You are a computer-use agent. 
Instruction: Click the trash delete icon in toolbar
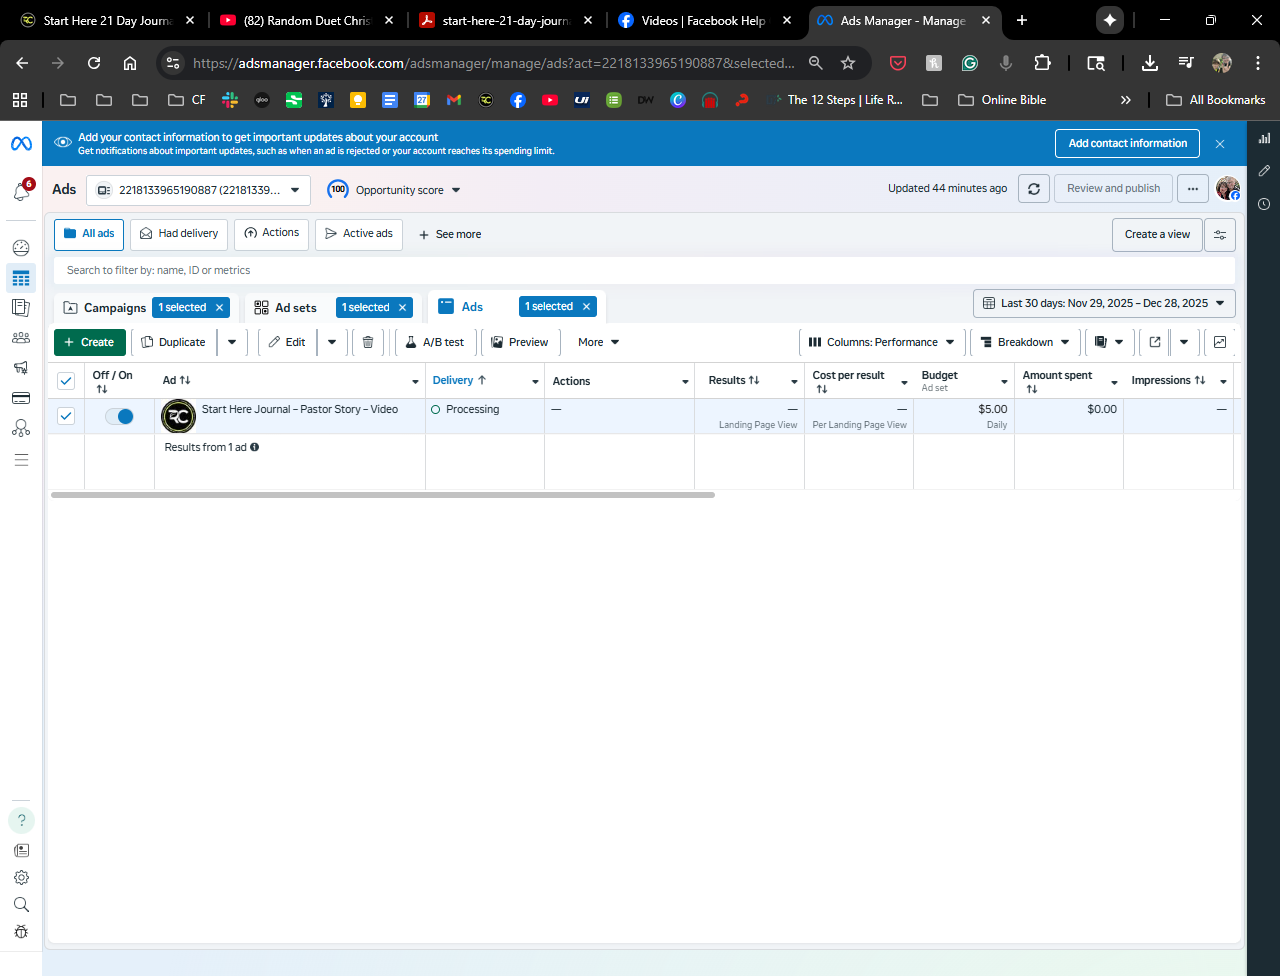point(367,342)
